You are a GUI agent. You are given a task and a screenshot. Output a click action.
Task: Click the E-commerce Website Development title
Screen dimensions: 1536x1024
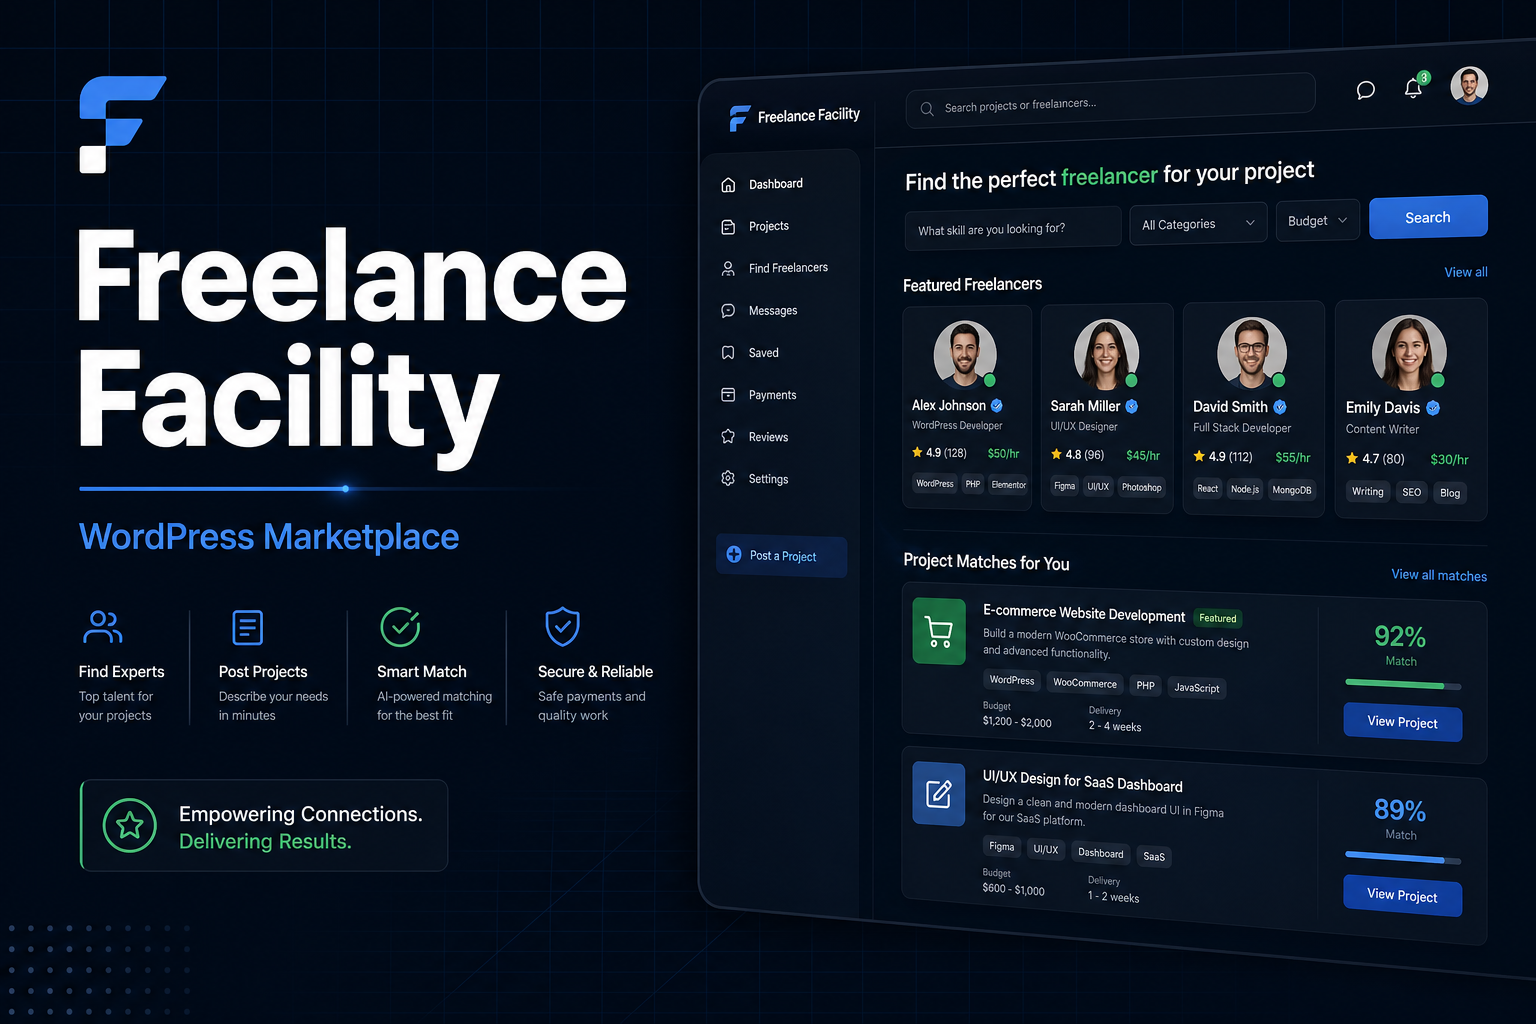pyautogui.click(x=1084, y=614)
